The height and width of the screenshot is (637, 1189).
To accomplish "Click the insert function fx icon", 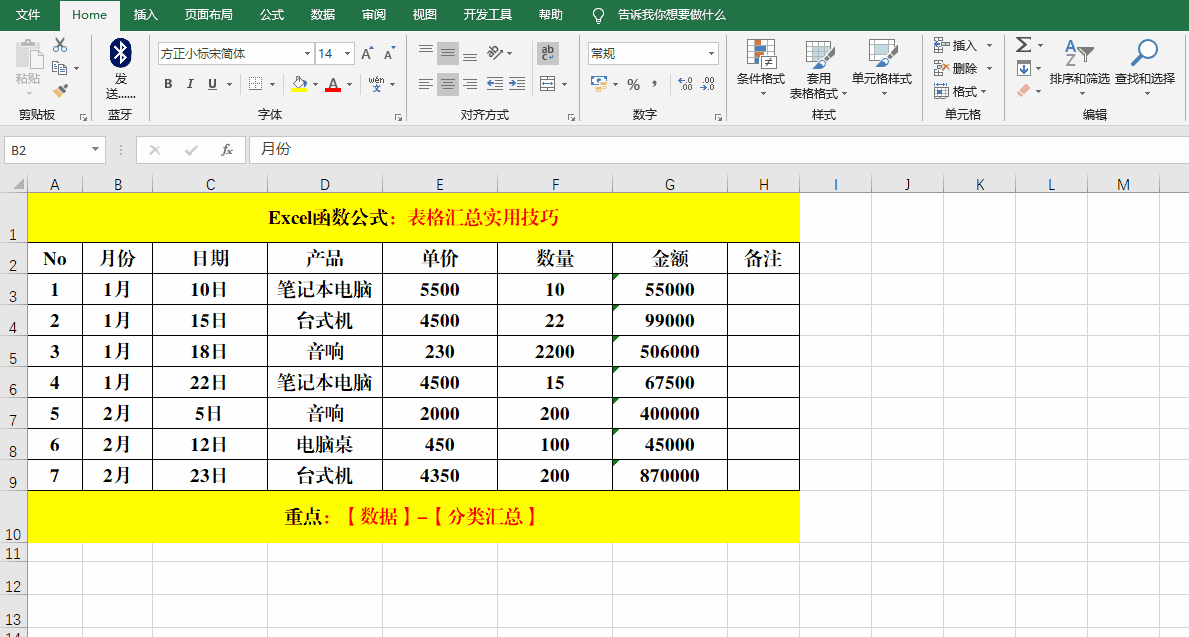I will [227, 150].
